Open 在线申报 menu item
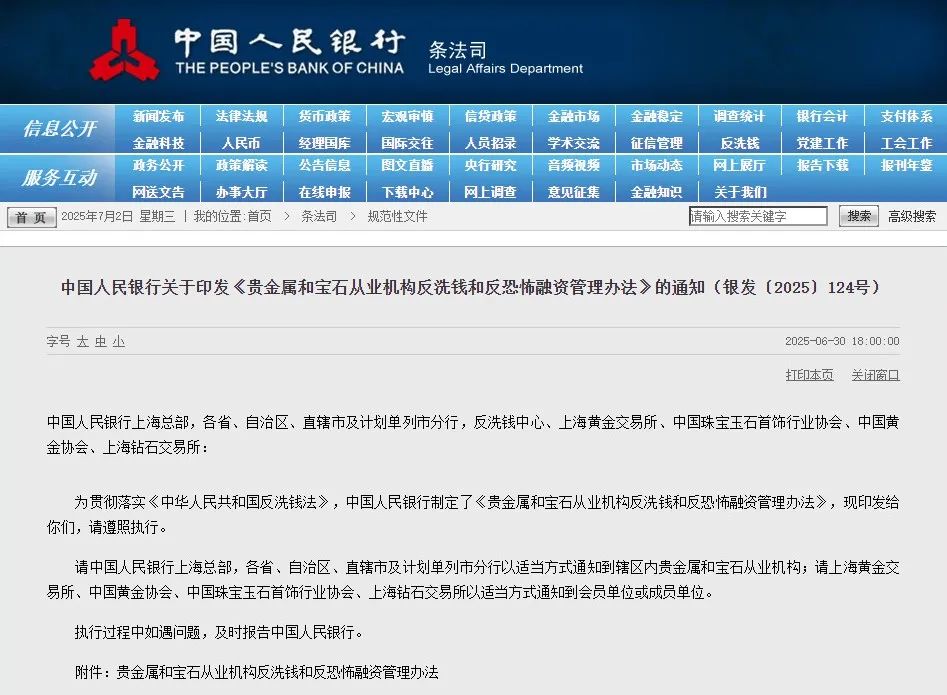 [324, 192]
